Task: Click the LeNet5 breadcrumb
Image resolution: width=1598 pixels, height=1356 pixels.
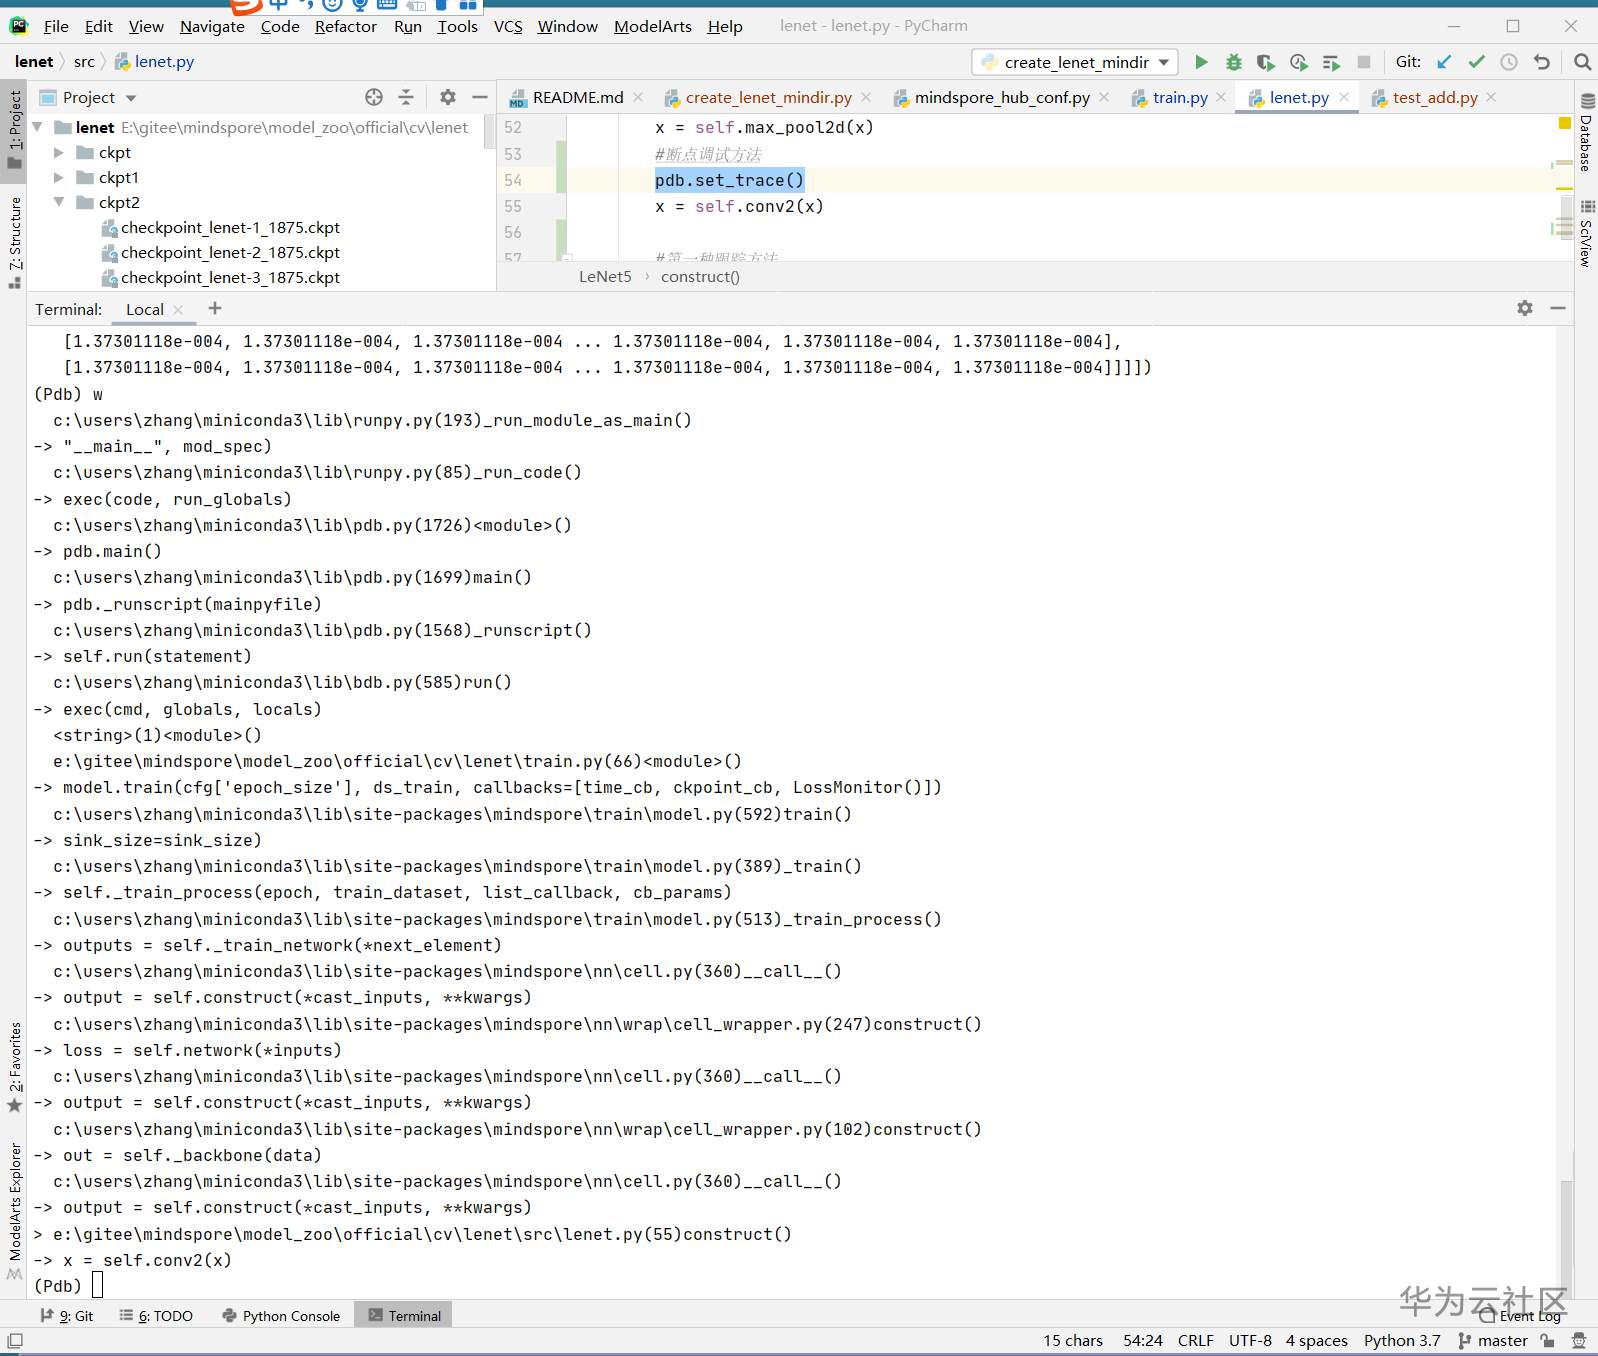Action: [x=605, y=277]
